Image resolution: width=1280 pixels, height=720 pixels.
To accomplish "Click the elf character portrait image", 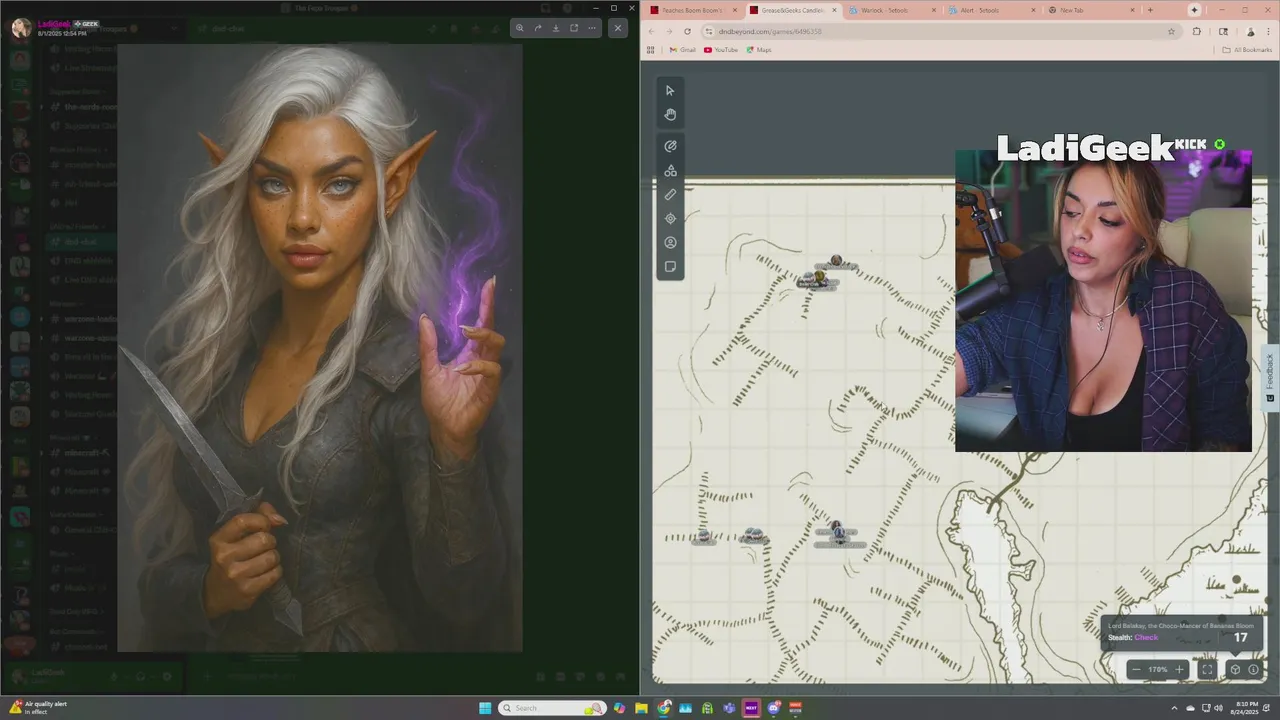I will click(320, 348).
